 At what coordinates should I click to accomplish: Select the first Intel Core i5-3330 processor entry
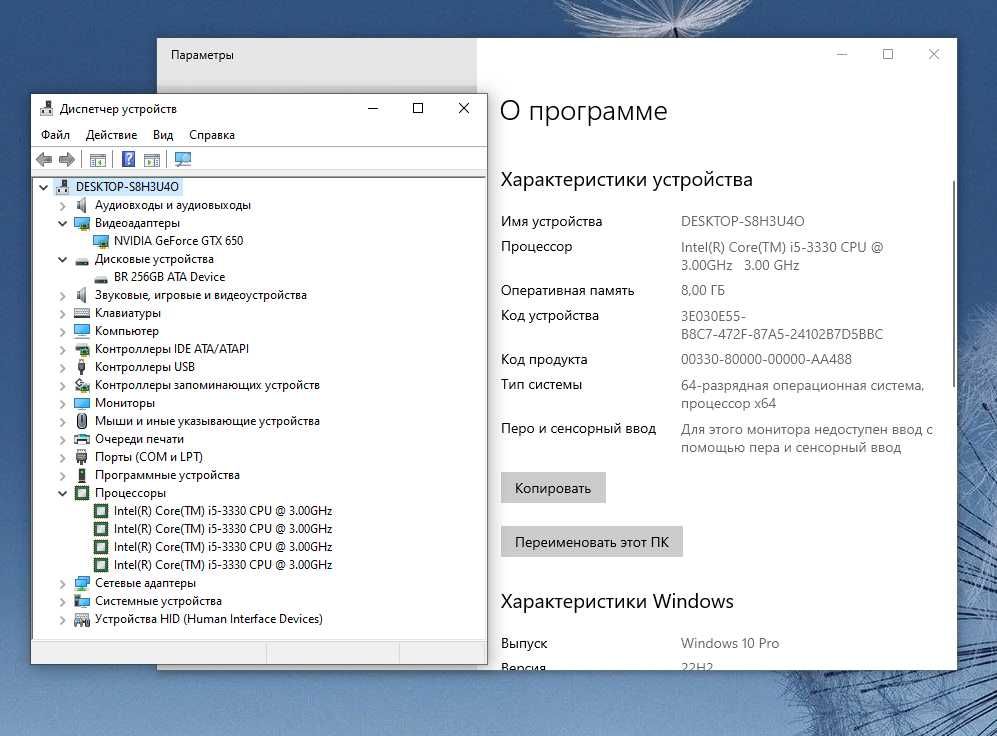223,511
